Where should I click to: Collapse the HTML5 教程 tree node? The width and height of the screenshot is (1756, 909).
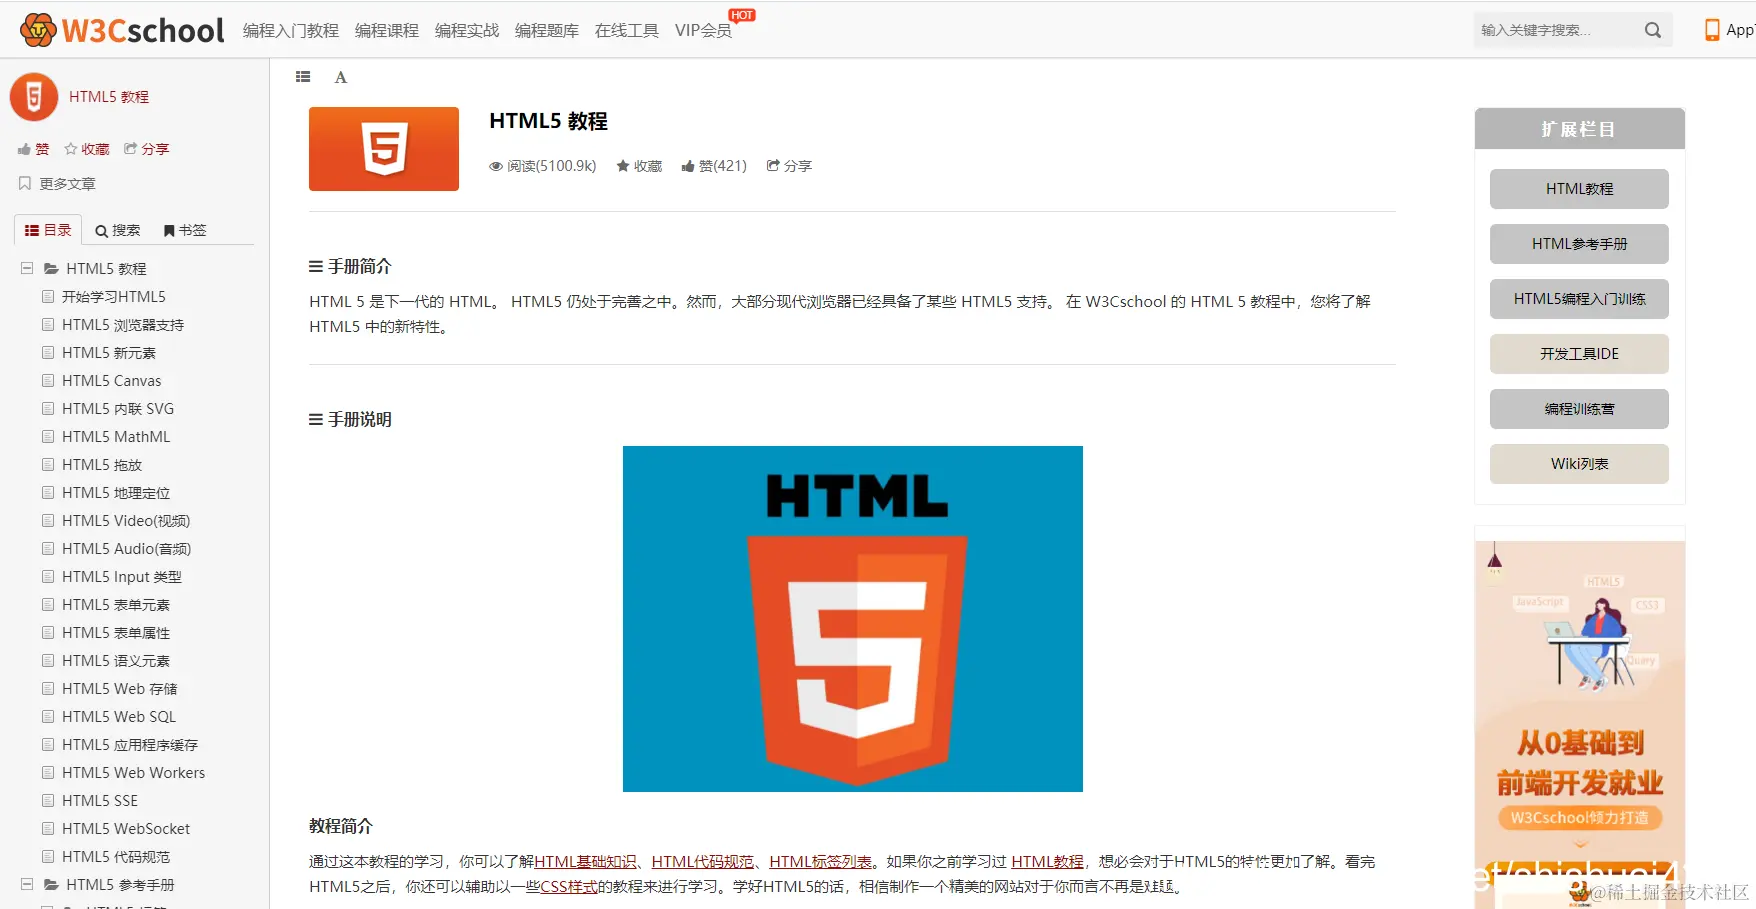(x=27, y=268)
